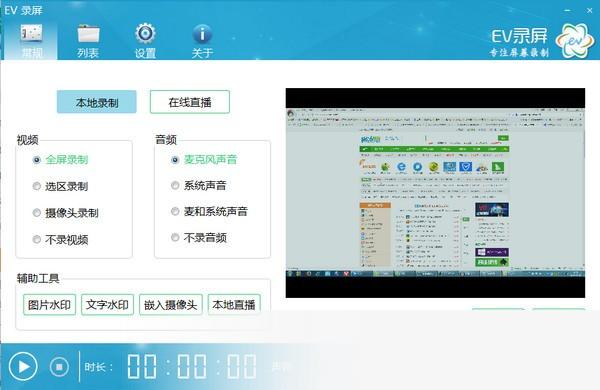Click the 视频 group label

tap(28, 140)
